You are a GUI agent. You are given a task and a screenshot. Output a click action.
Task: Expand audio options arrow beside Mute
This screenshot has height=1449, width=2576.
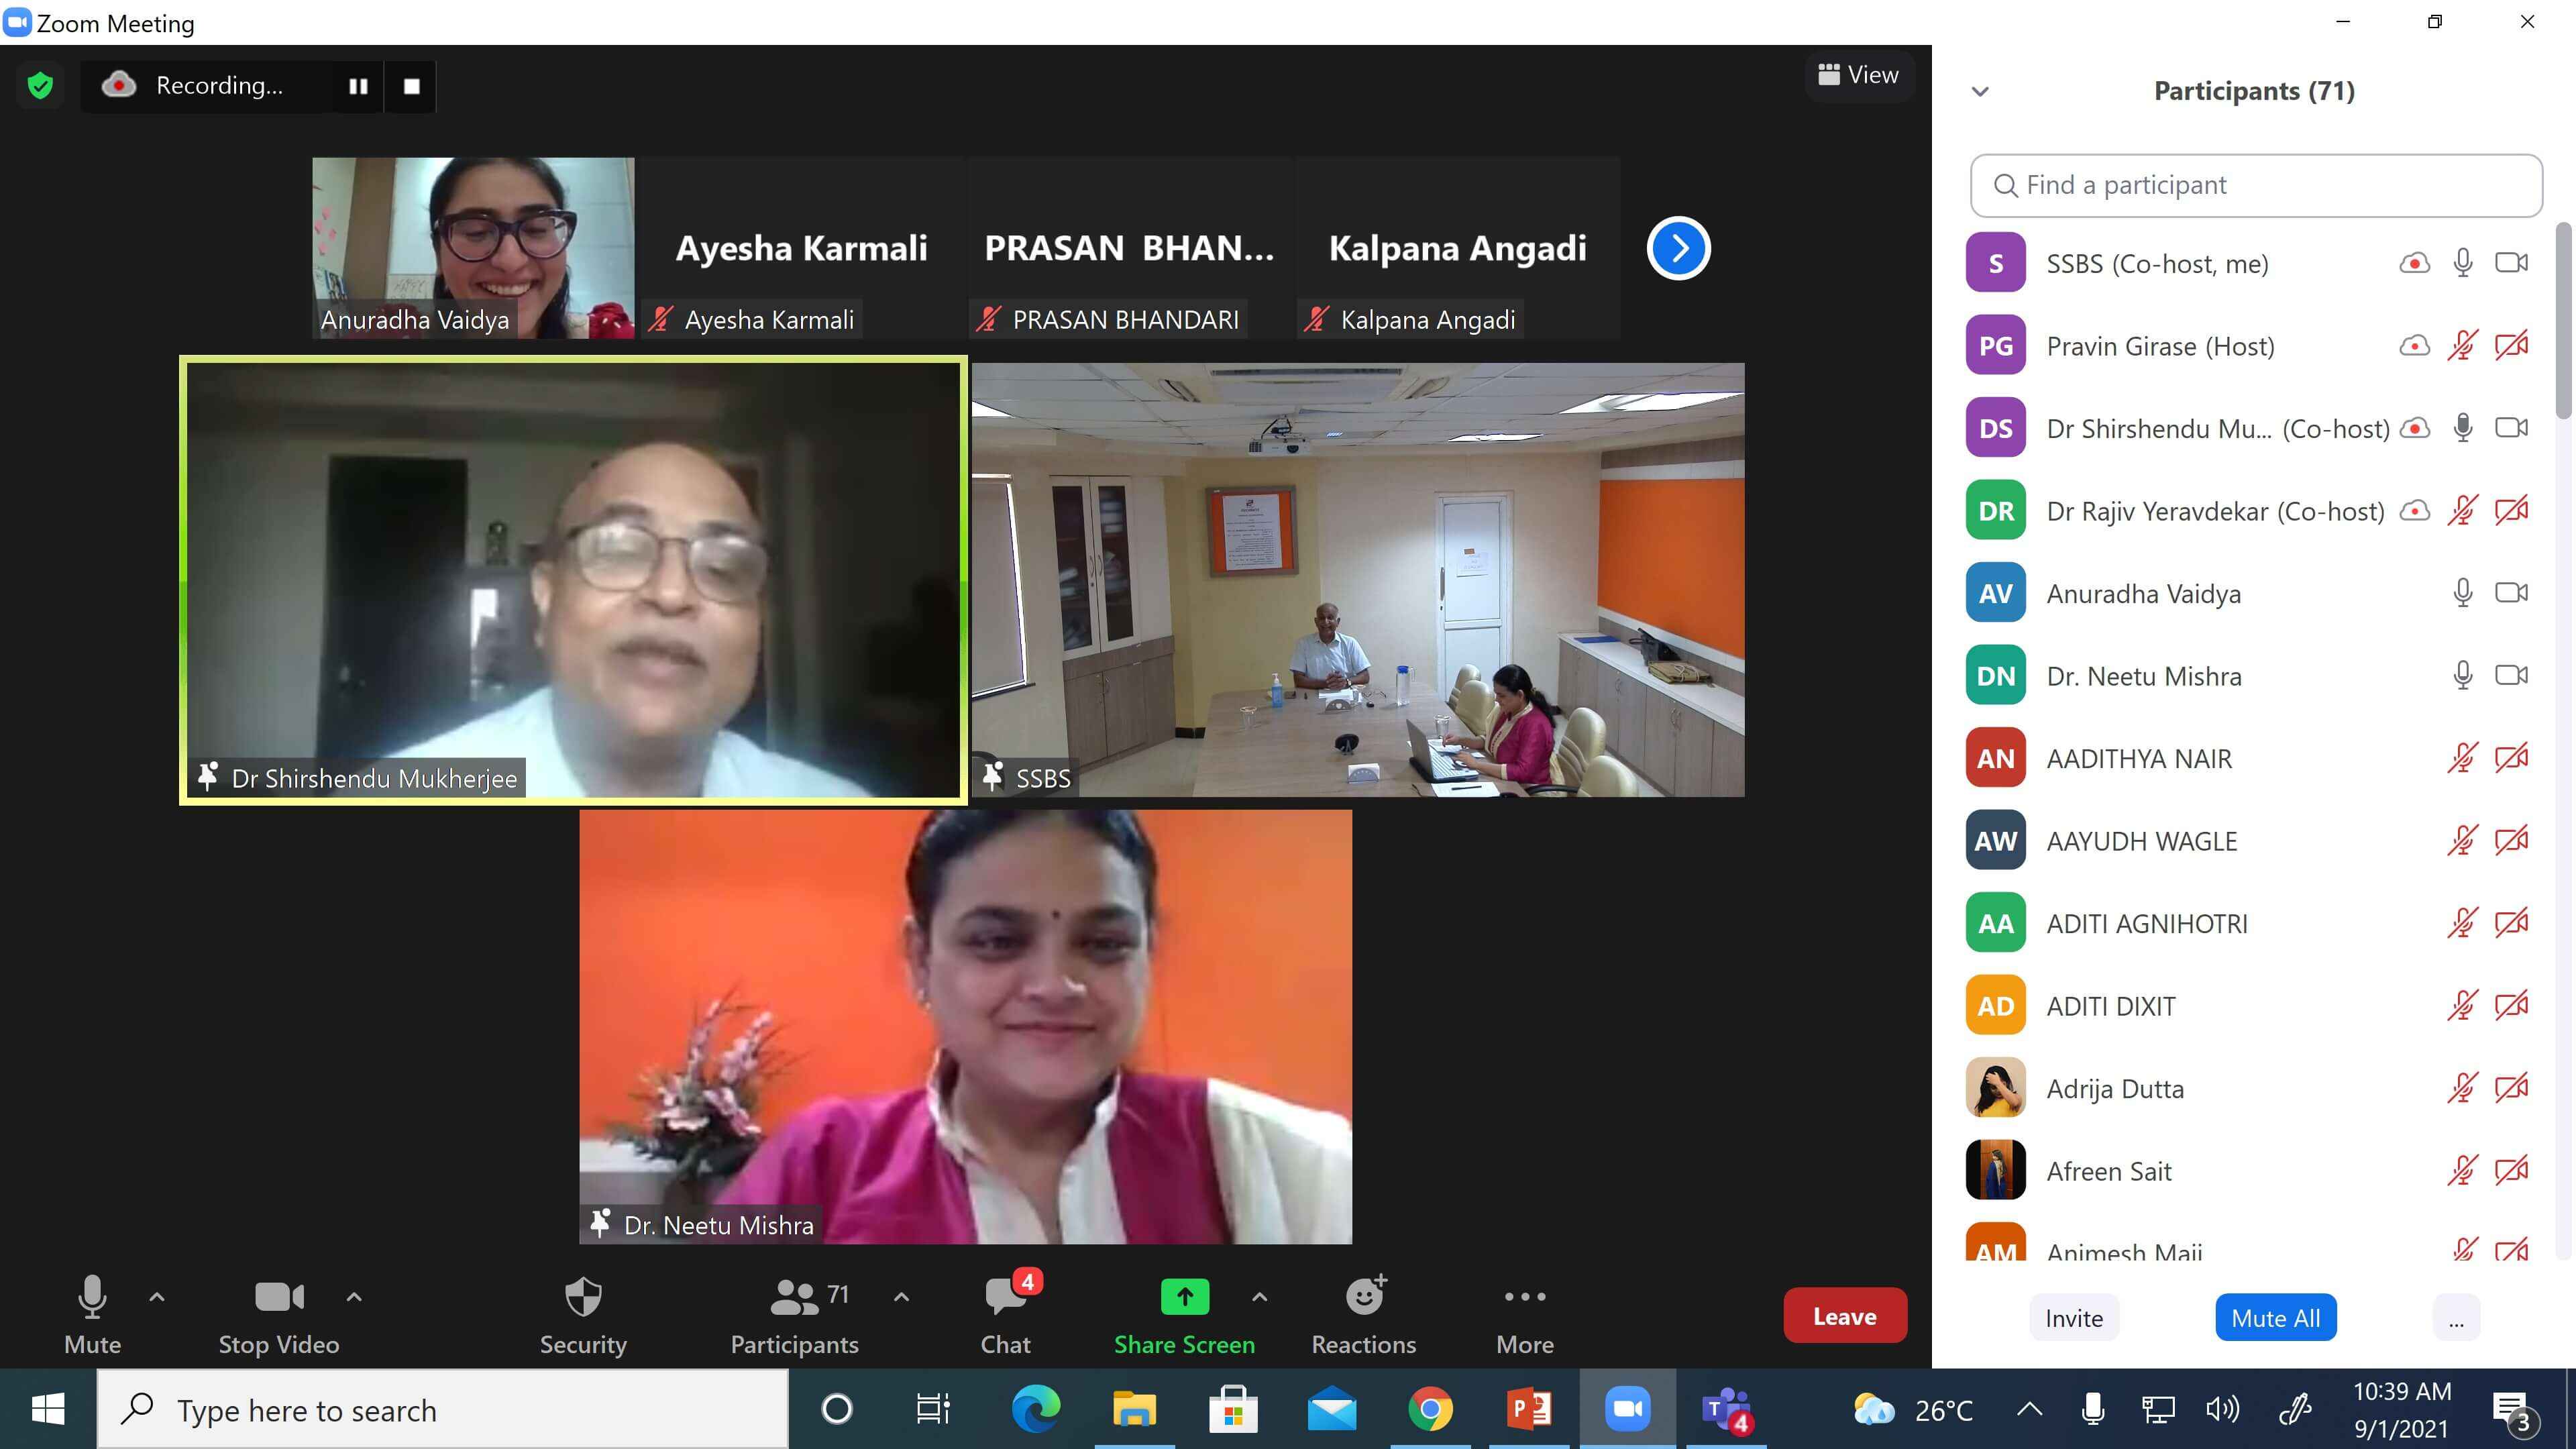click(x=157, y=1297)
